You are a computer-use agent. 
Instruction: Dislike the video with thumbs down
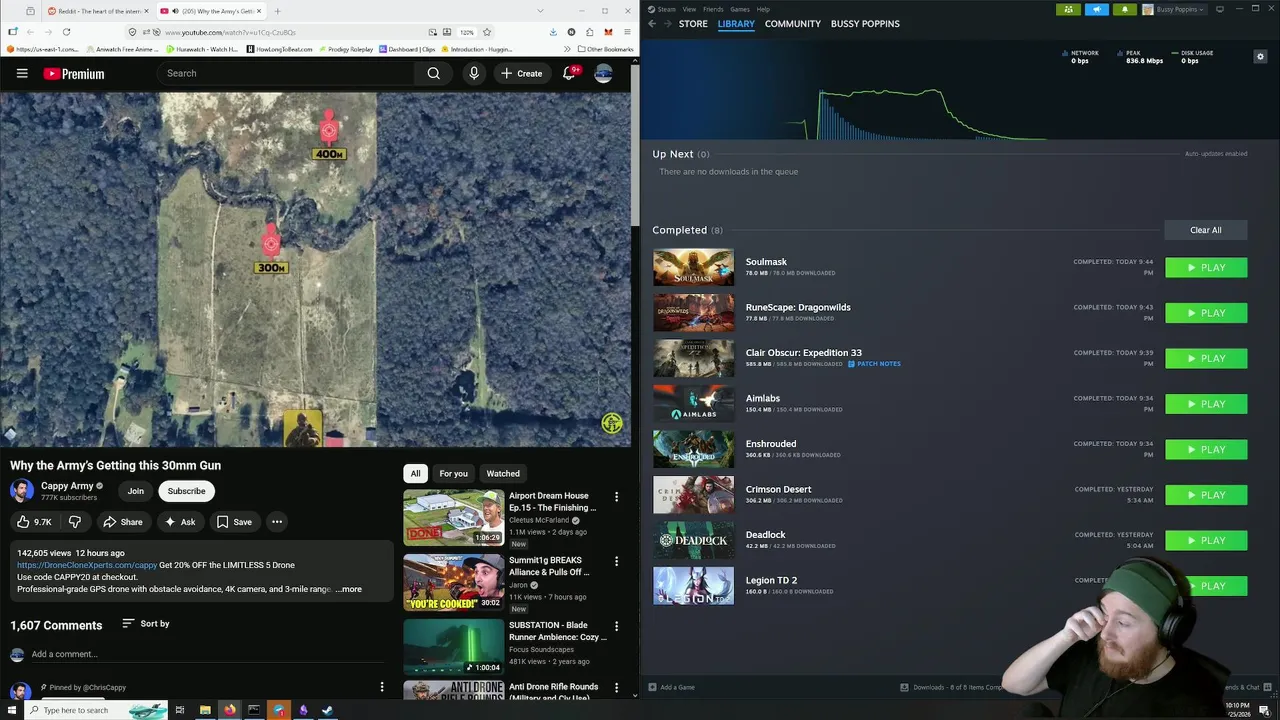(75, 522)
